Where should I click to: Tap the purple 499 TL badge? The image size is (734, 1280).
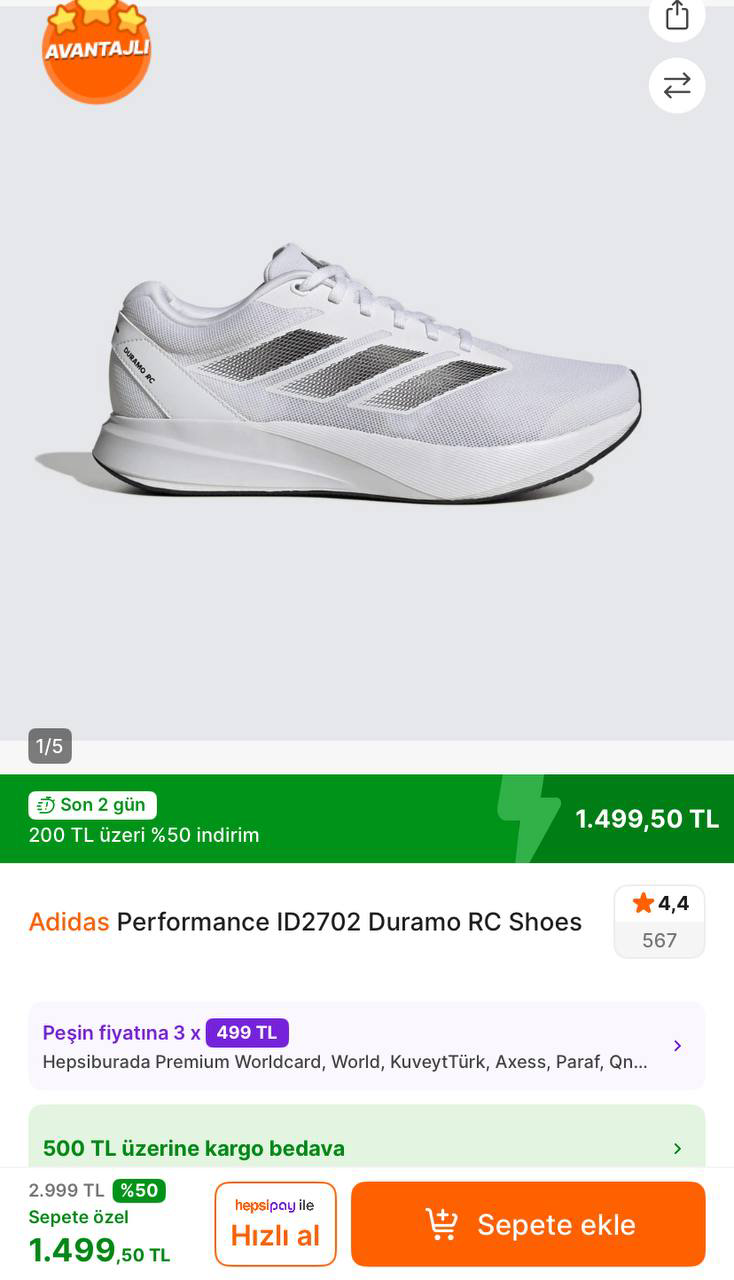(247, 1032)
